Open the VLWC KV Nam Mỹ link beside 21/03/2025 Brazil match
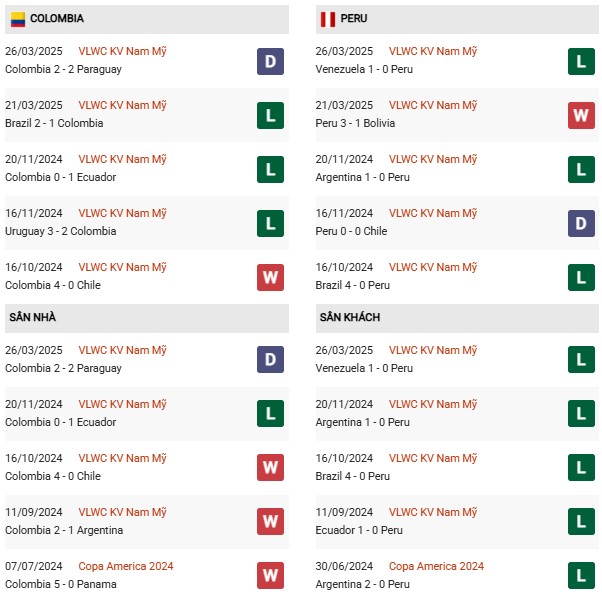Screen dimensions: 602x594 point(122,105)
